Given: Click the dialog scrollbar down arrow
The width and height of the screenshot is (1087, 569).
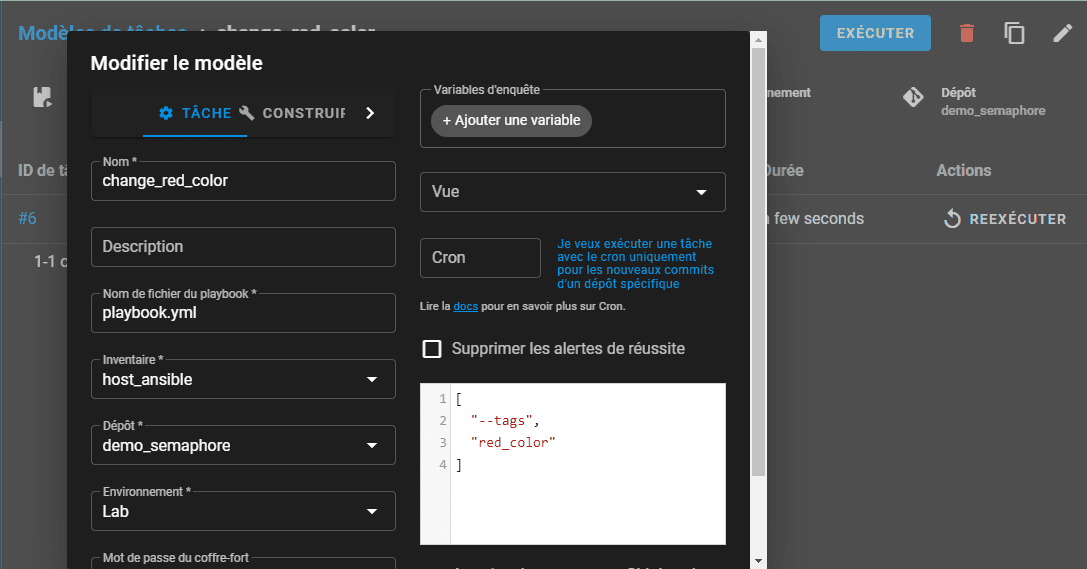Looking at the screenshot, I should 758,560.
